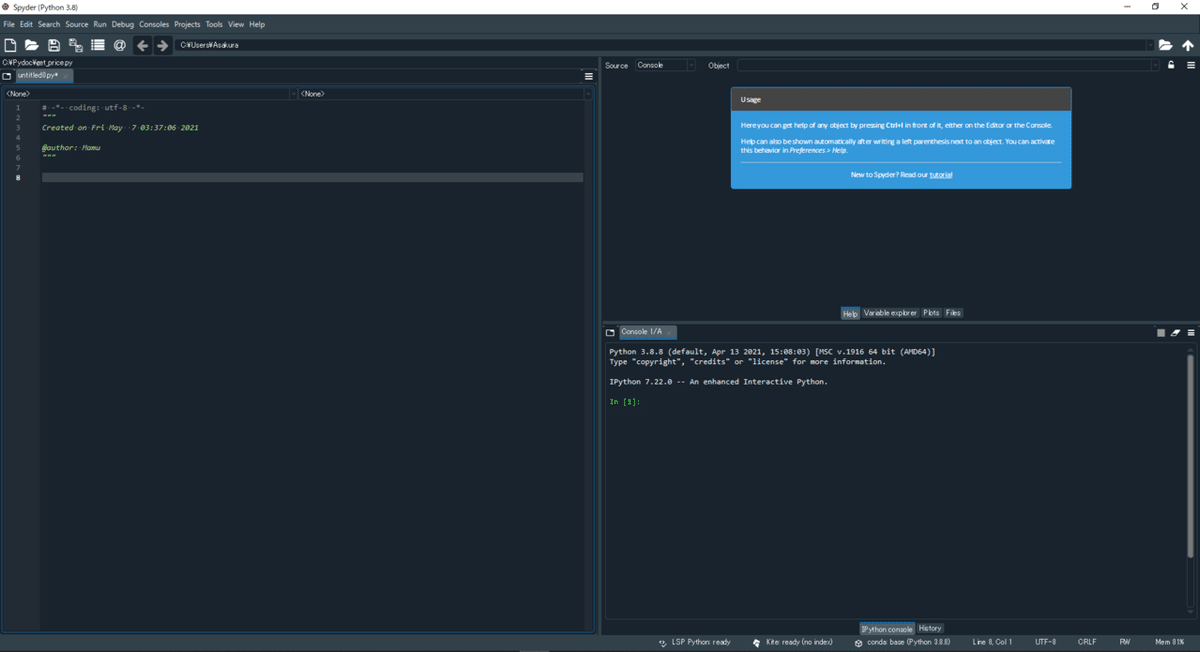Open the Edit menu

point(26,24)
